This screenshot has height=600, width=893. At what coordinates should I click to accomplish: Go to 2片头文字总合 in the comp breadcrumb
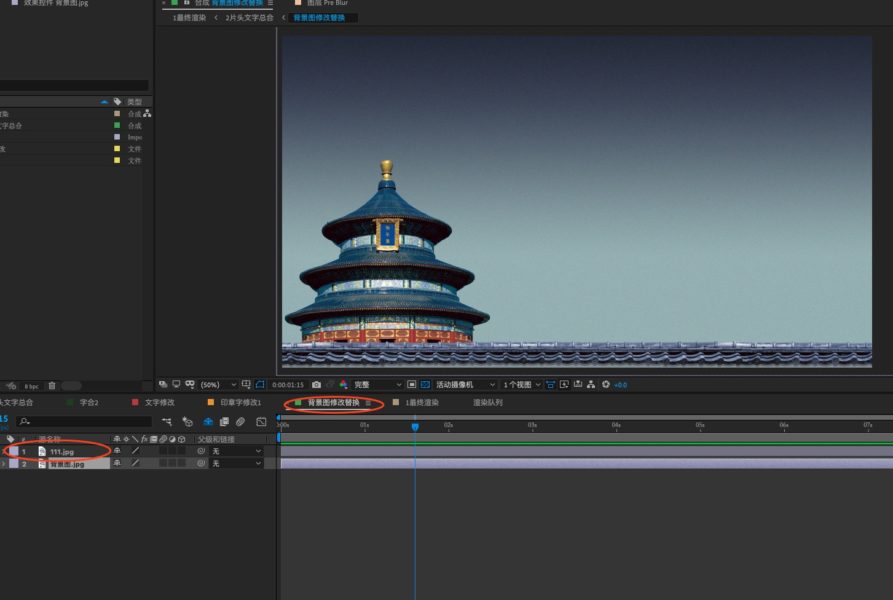[x=249, y=18]
